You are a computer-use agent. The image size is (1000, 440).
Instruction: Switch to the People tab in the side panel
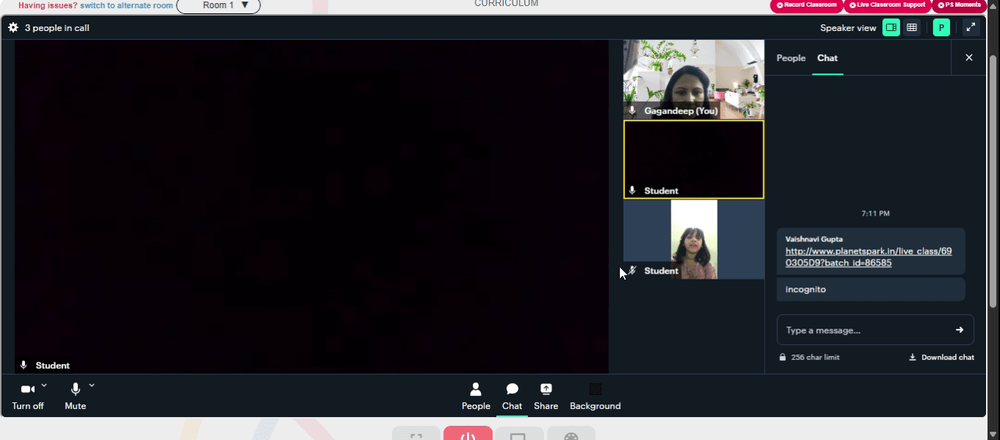pos(791,58)
